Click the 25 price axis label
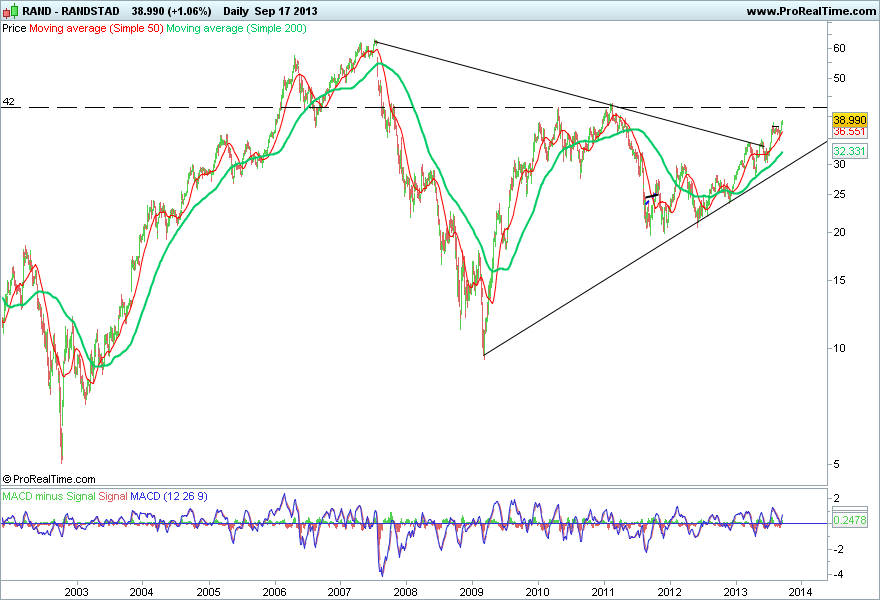The height and width of the screenshot is (600, 880). [839, 194]
